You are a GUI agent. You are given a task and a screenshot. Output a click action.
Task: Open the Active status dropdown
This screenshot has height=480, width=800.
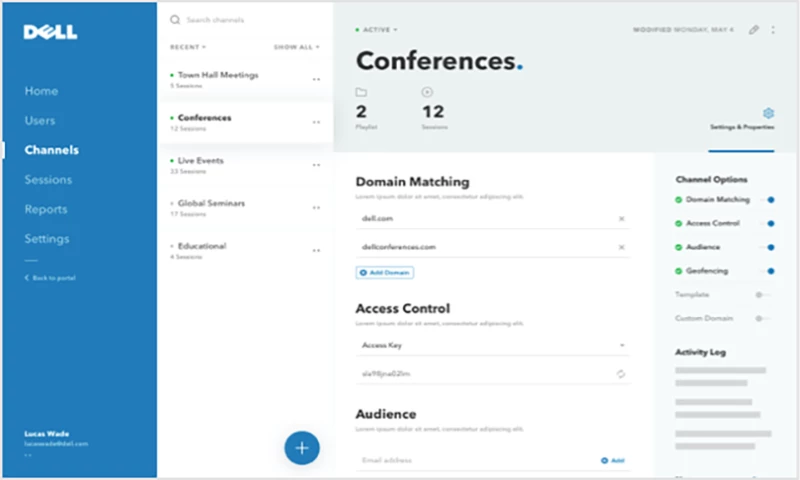pos(378,30)
